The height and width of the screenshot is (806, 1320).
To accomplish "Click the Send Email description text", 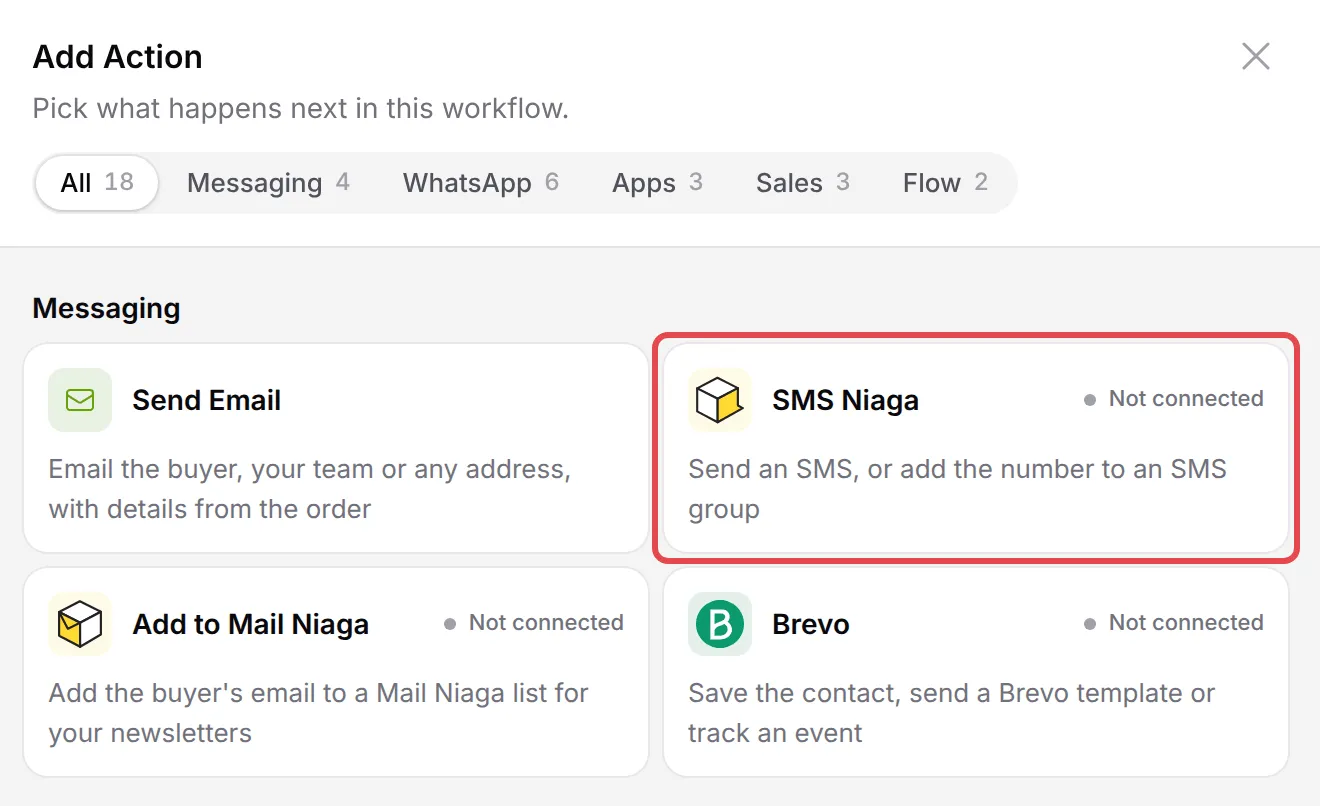I will 310,489.
